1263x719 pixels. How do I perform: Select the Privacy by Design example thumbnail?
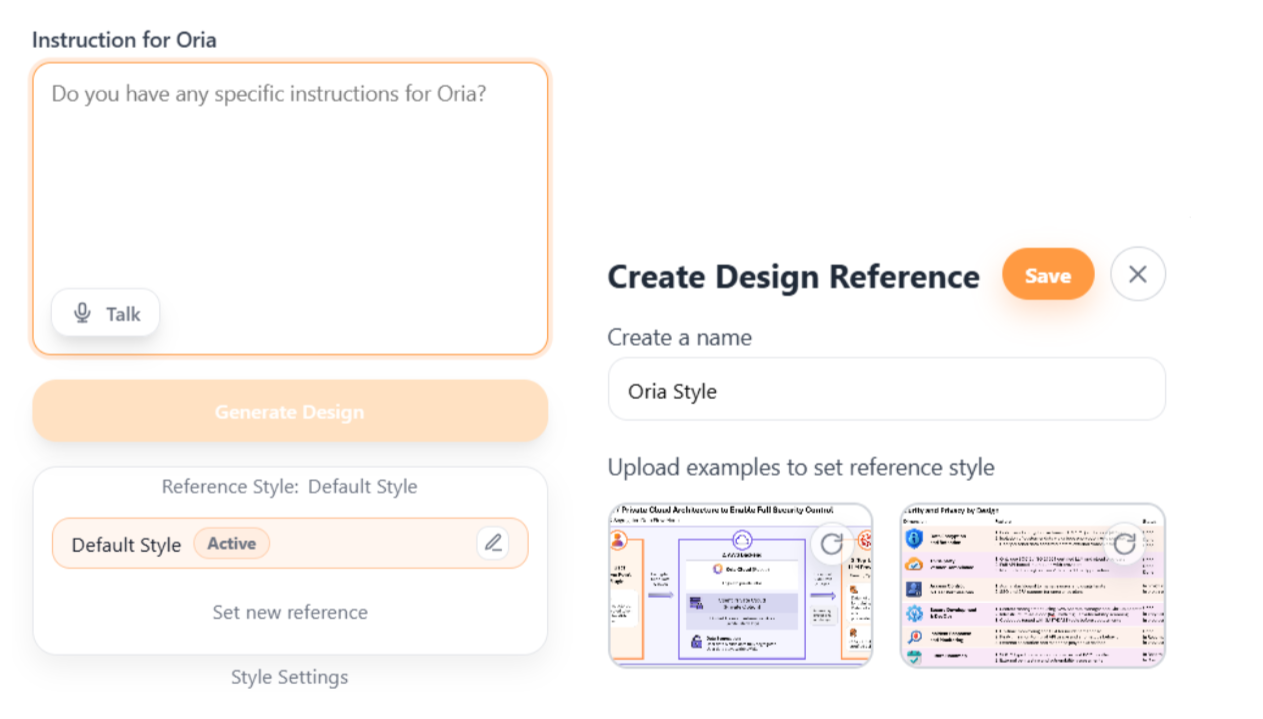(1031, 585)
